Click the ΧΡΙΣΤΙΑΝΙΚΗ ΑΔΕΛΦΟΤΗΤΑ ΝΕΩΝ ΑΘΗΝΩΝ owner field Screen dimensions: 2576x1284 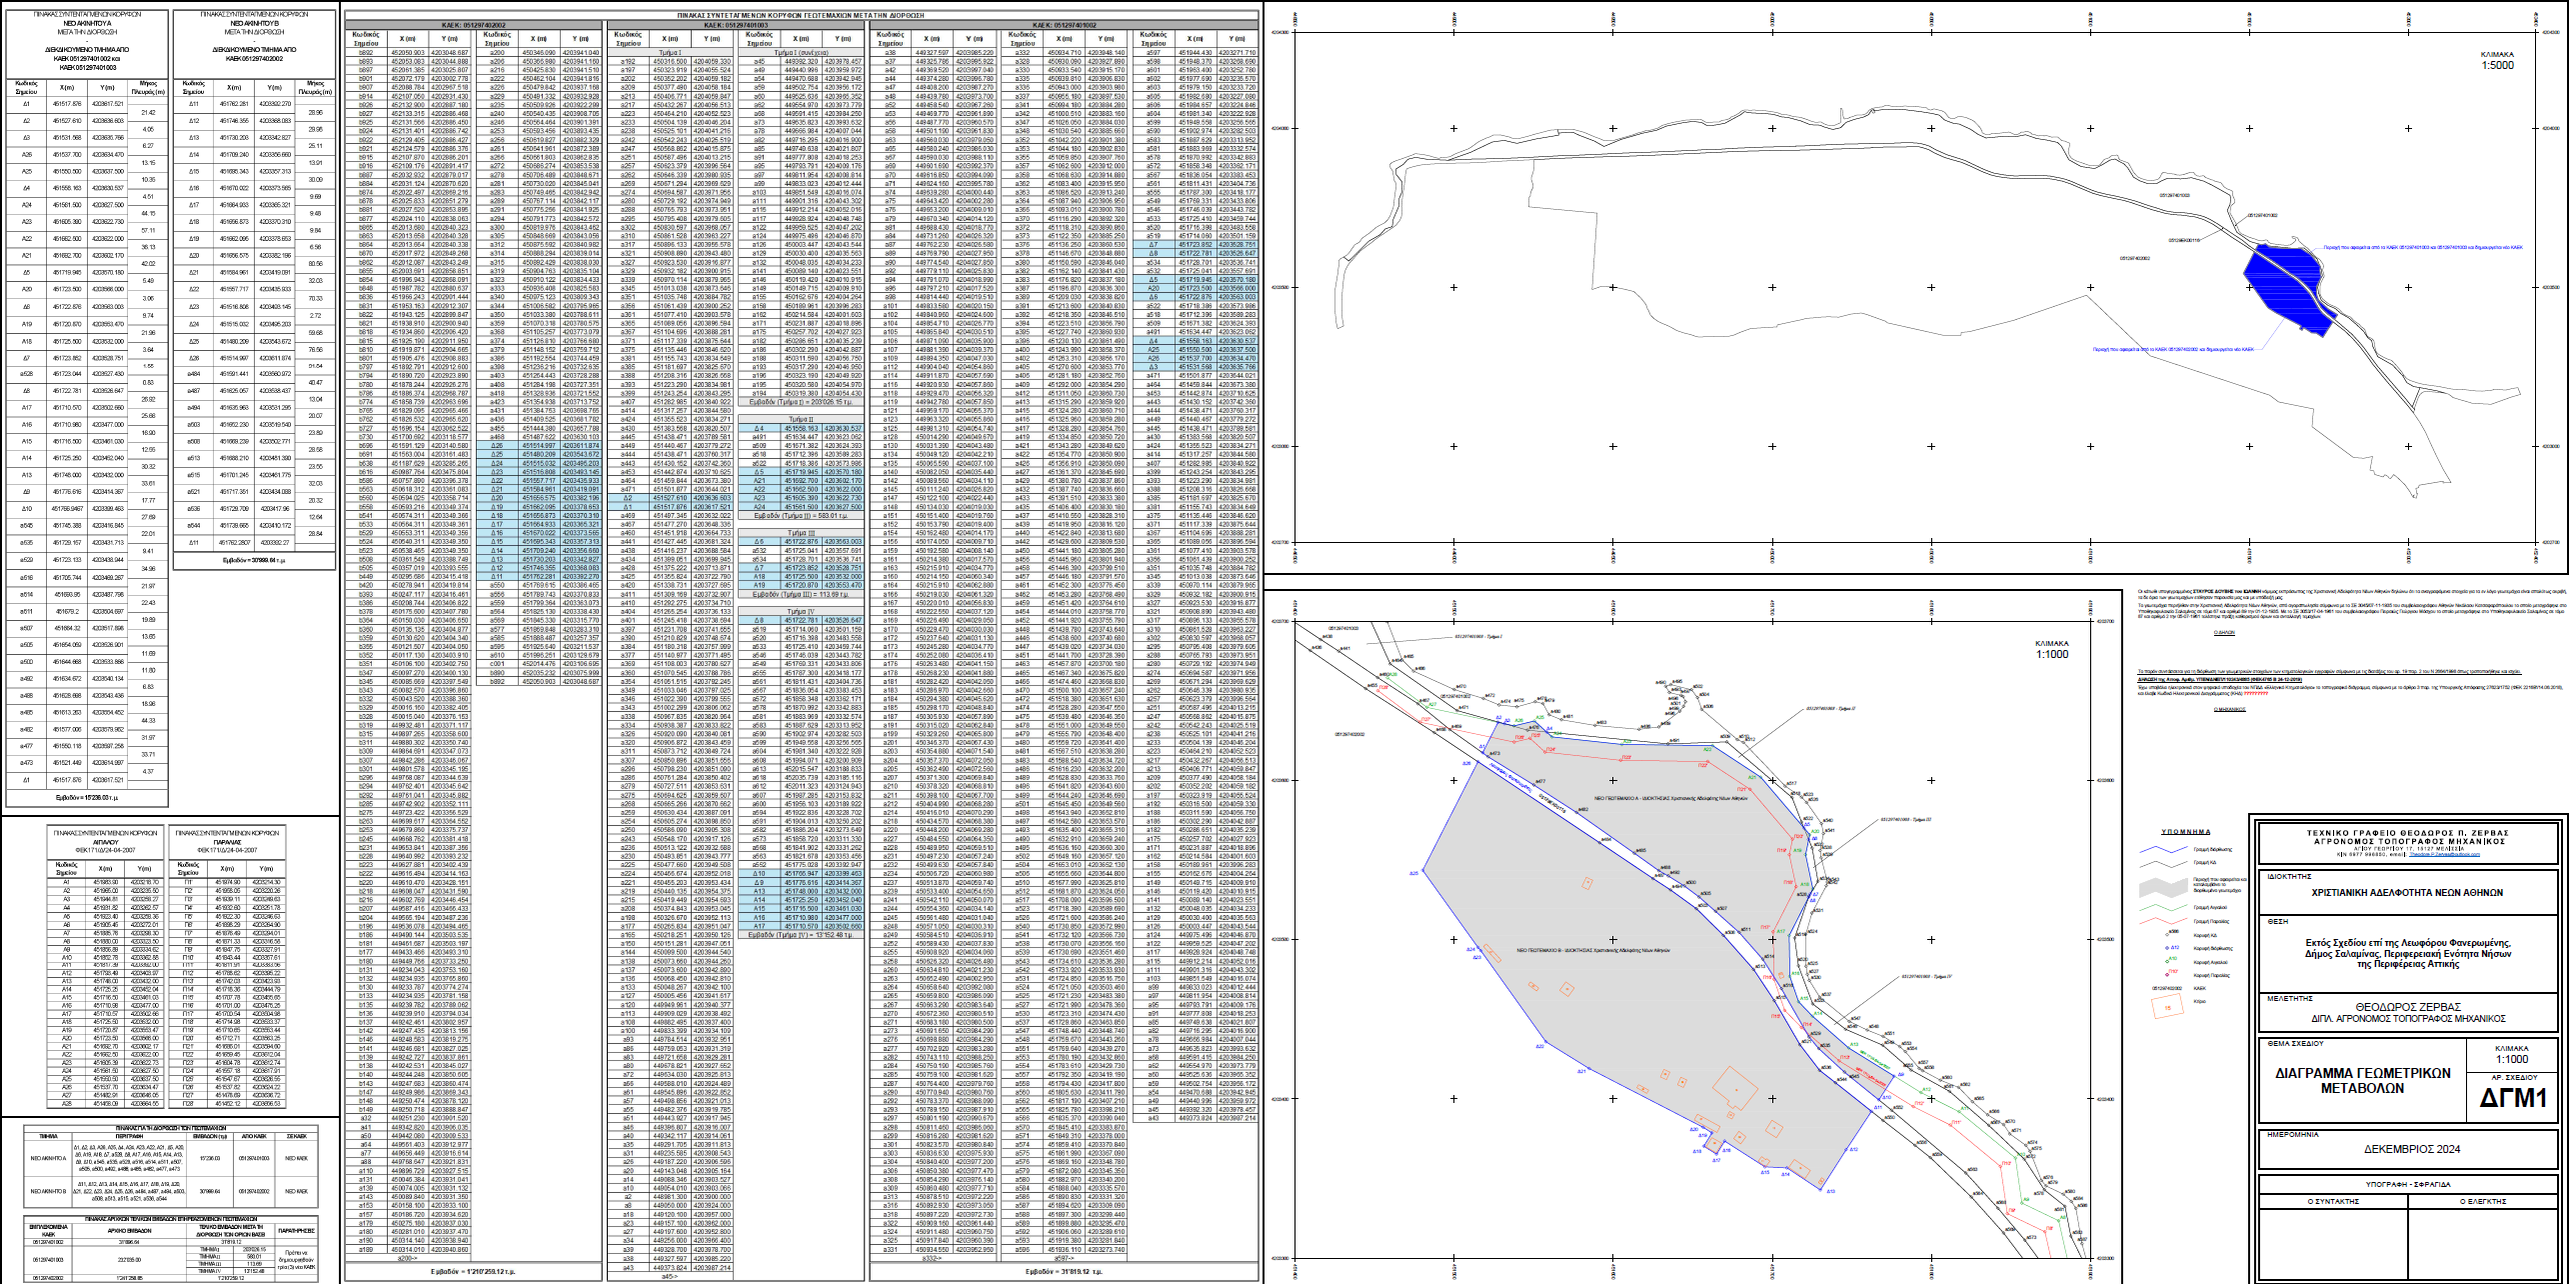pos(2408,892)
